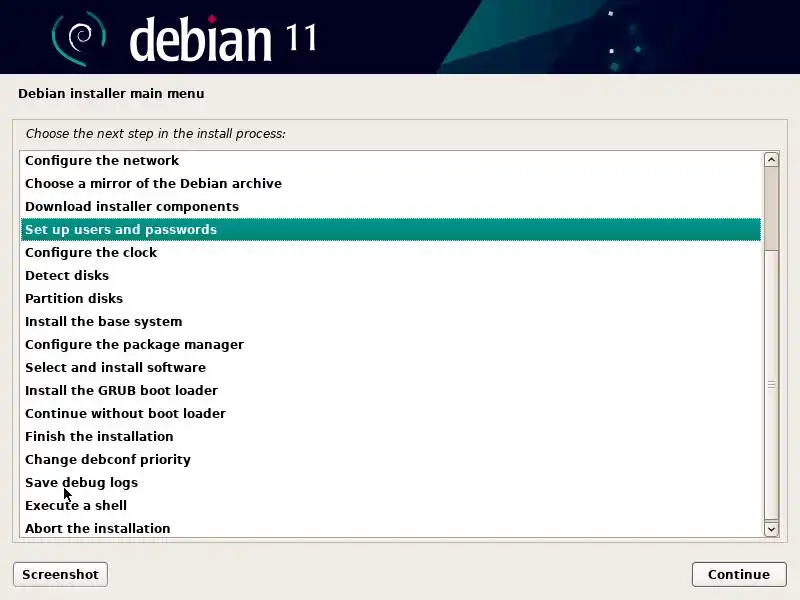Select Install the base system
This screenshot has height=600, width=800.
(x=391, y=321)
